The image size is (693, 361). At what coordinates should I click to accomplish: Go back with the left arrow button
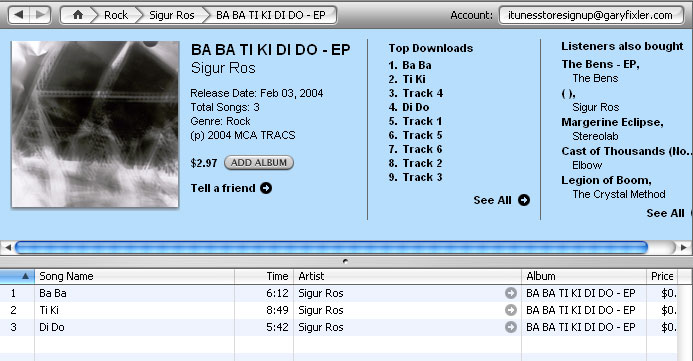[x=19, y=15]
